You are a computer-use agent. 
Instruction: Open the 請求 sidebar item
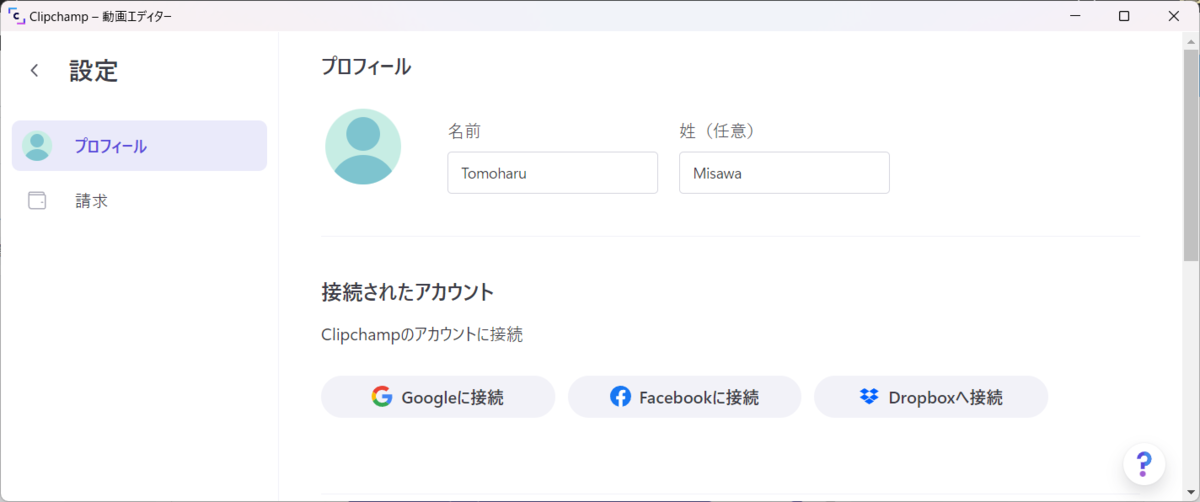coord(139,200)
